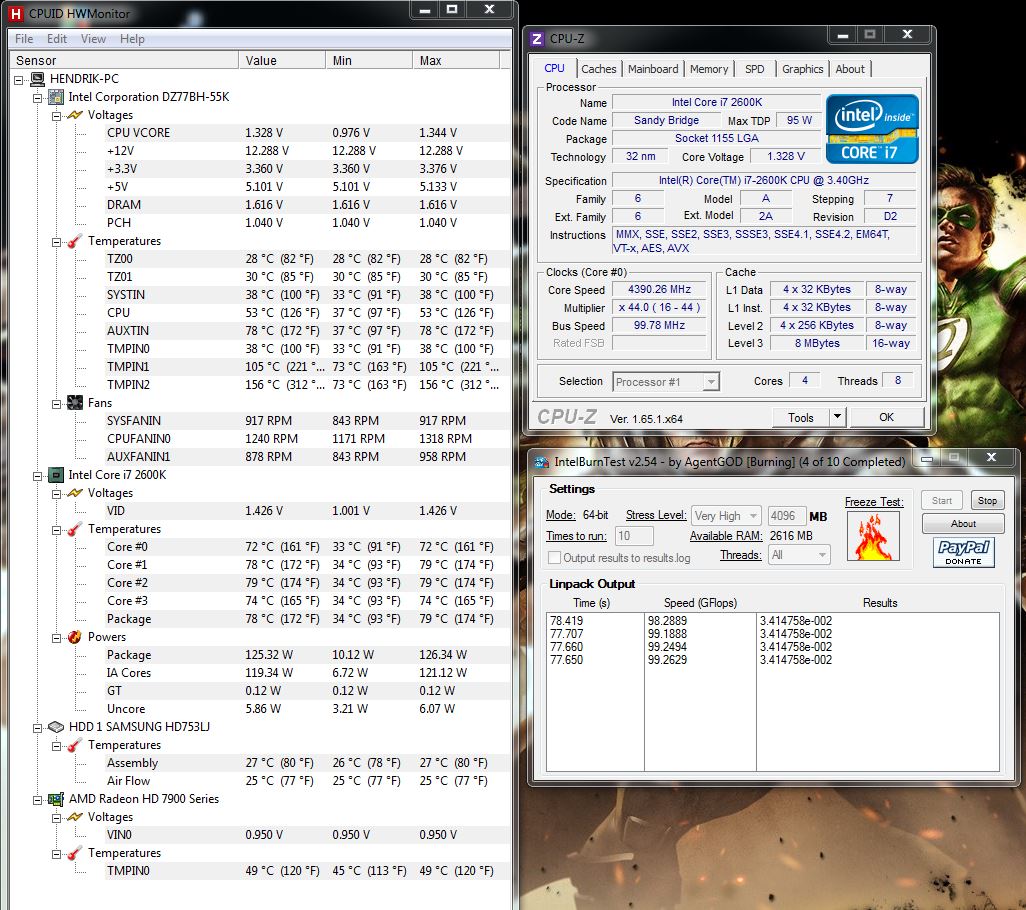Click the Intel inside Core i7 logo
This screenshot has width=1026, height=910.
(872, 129)
